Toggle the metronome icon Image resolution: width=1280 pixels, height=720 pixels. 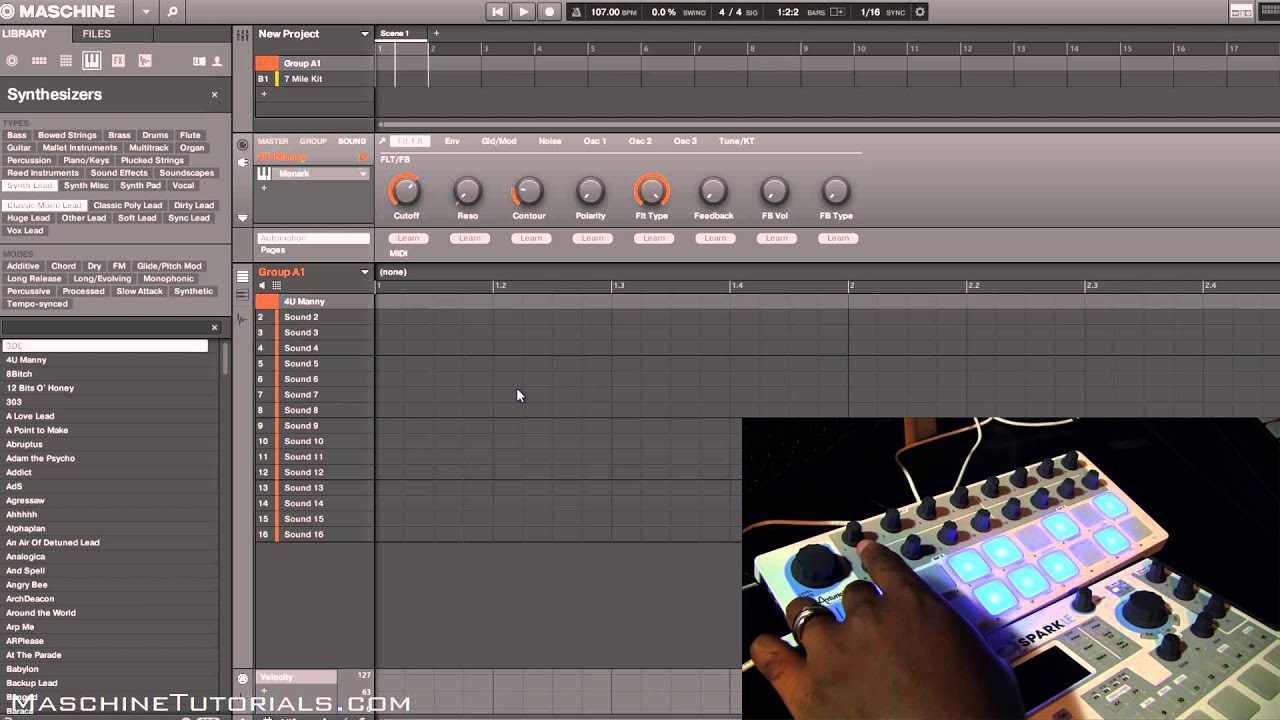(576, 12)
